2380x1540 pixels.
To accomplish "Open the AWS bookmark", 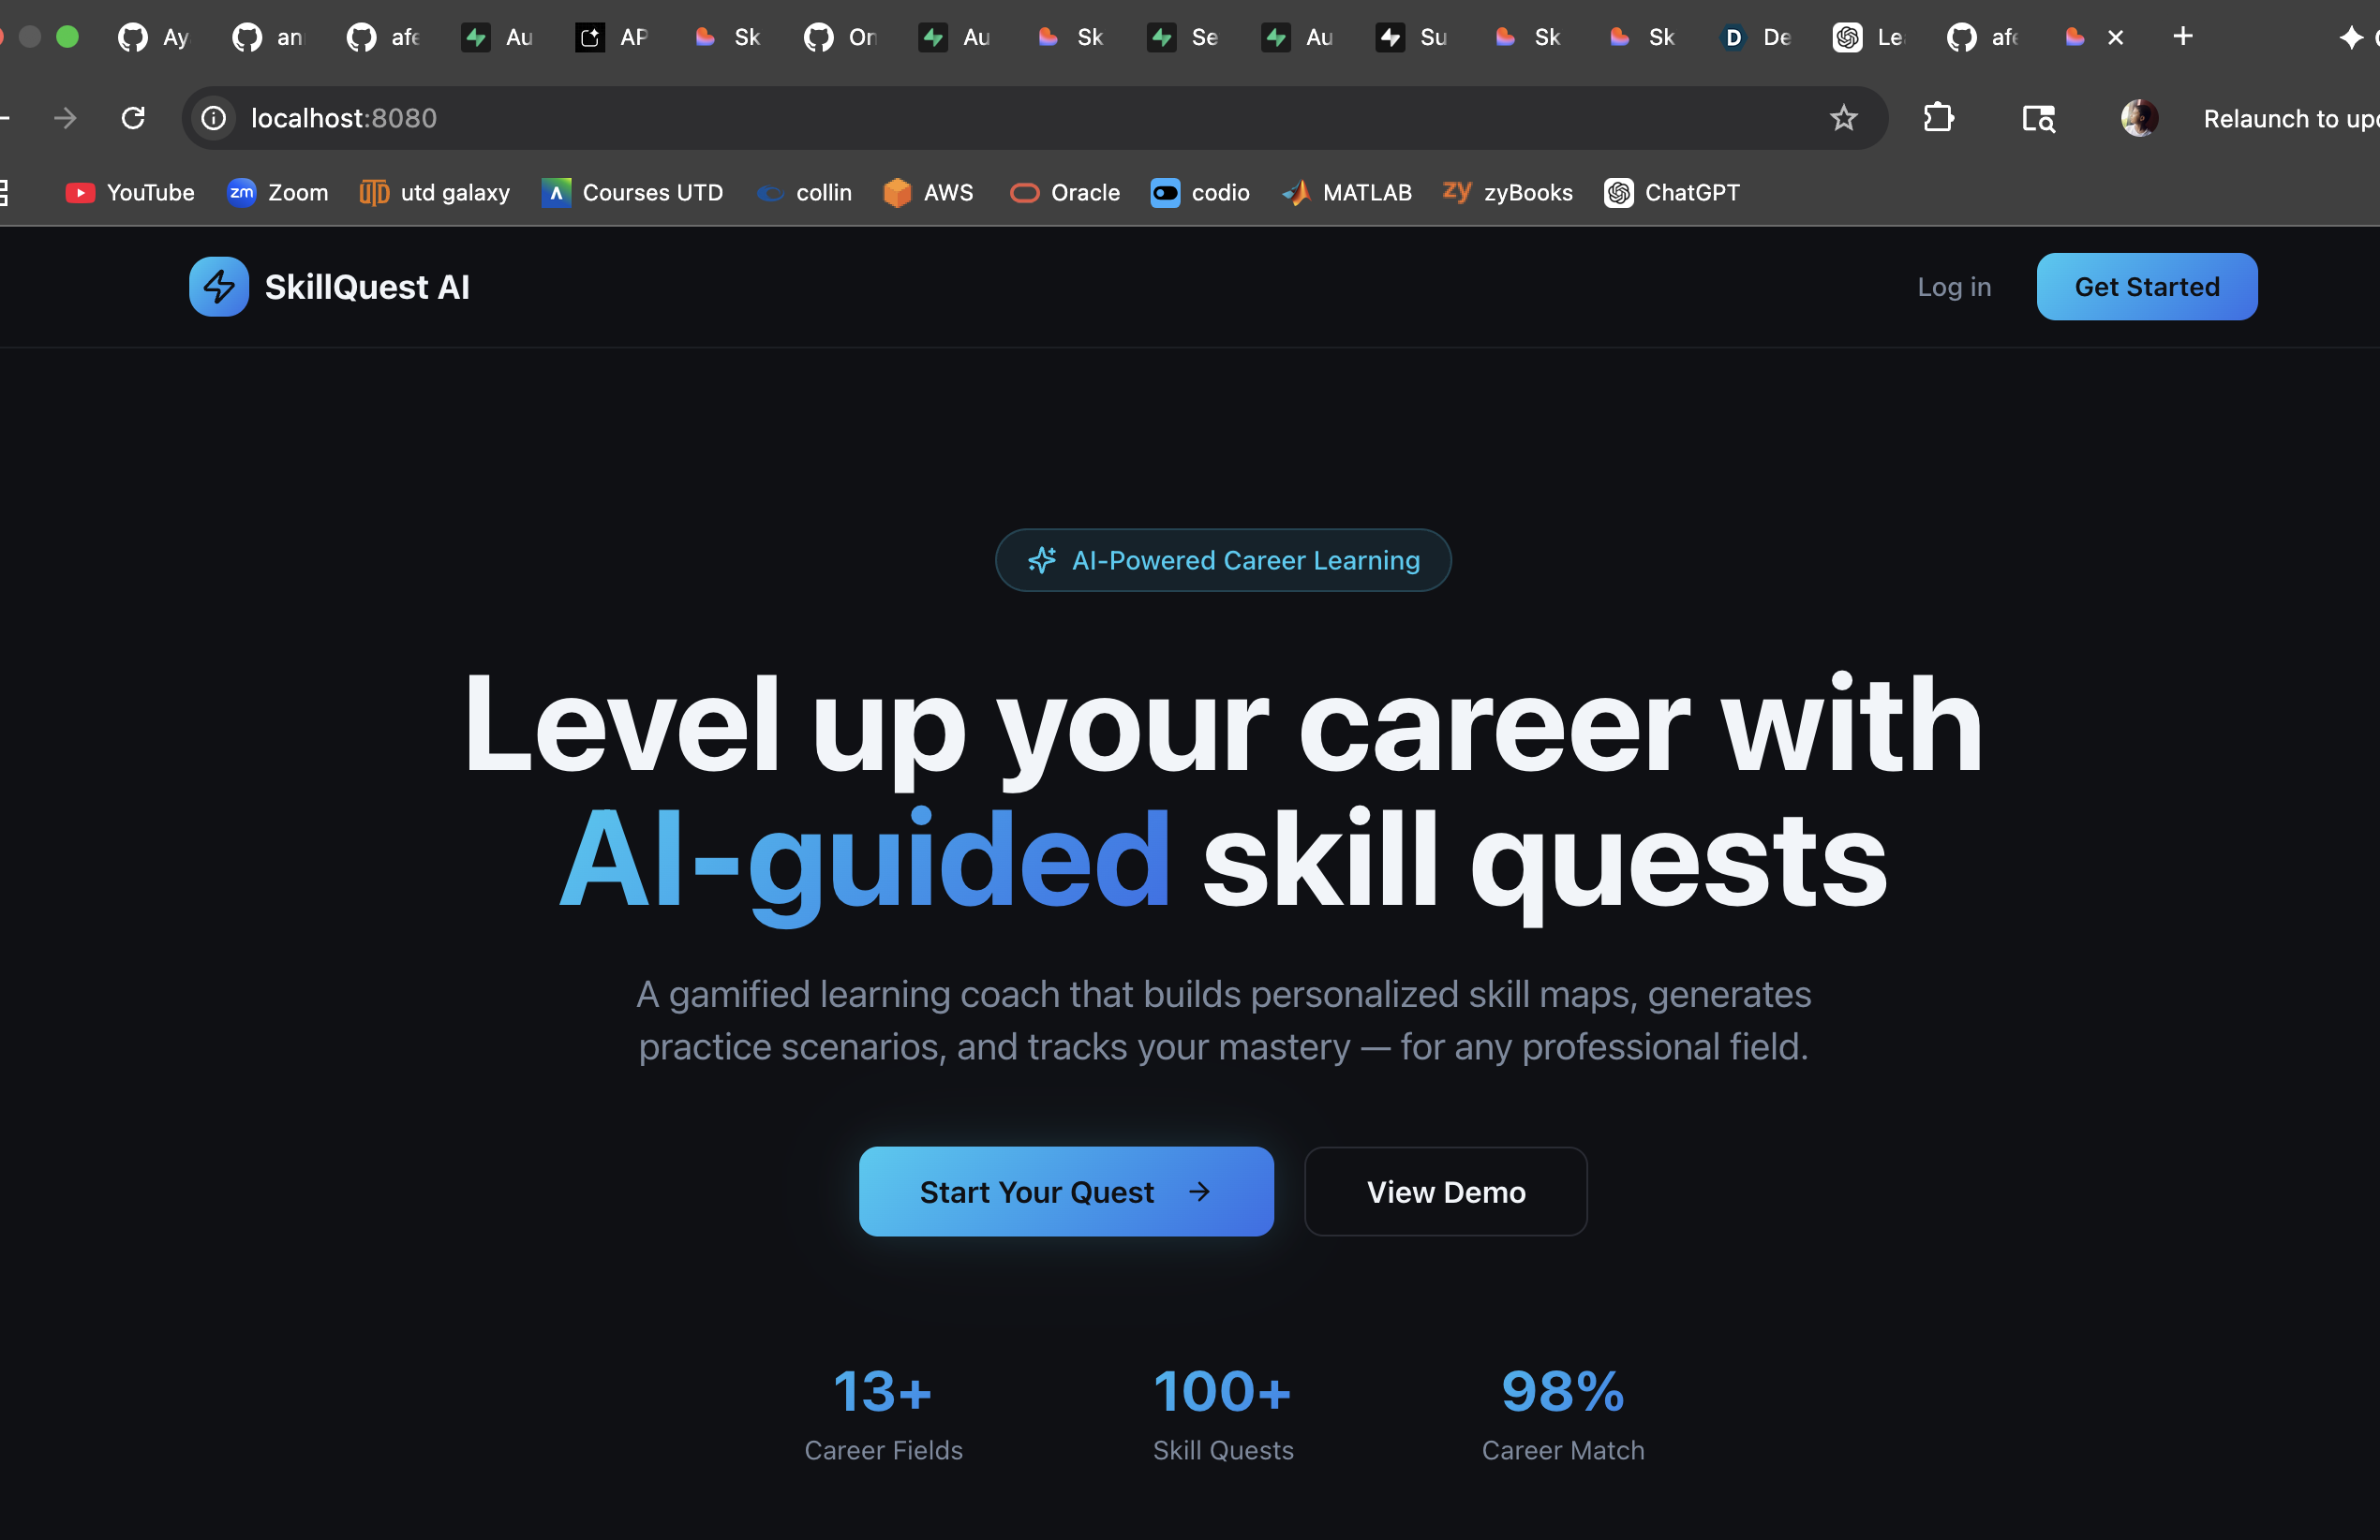I will pos(928,192).
